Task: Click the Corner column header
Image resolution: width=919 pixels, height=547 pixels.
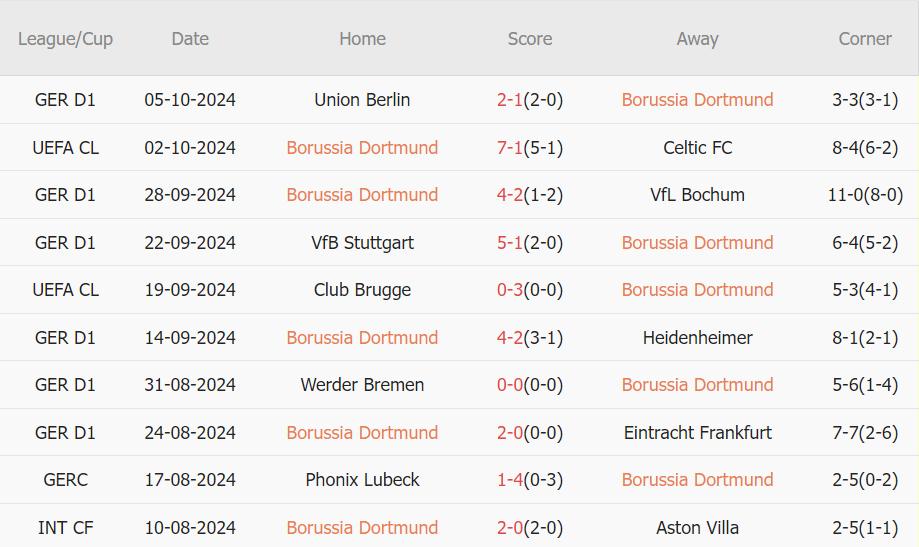Action: (865, 39)
